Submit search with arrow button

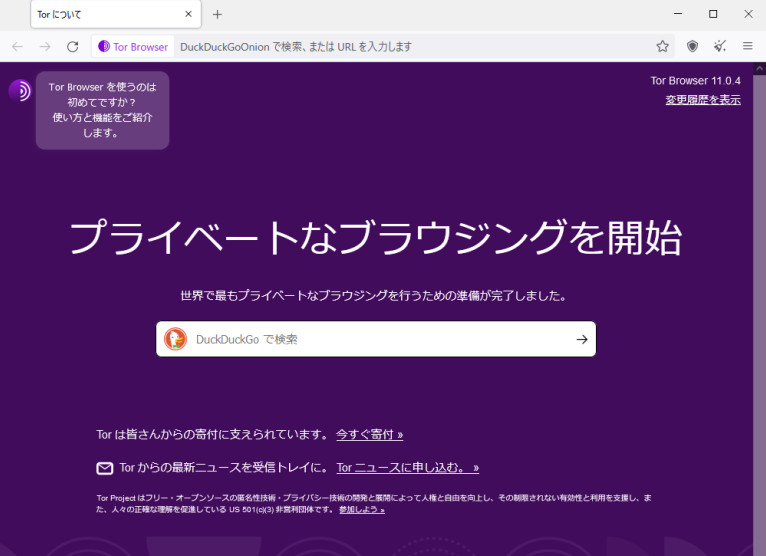[582, 339]
